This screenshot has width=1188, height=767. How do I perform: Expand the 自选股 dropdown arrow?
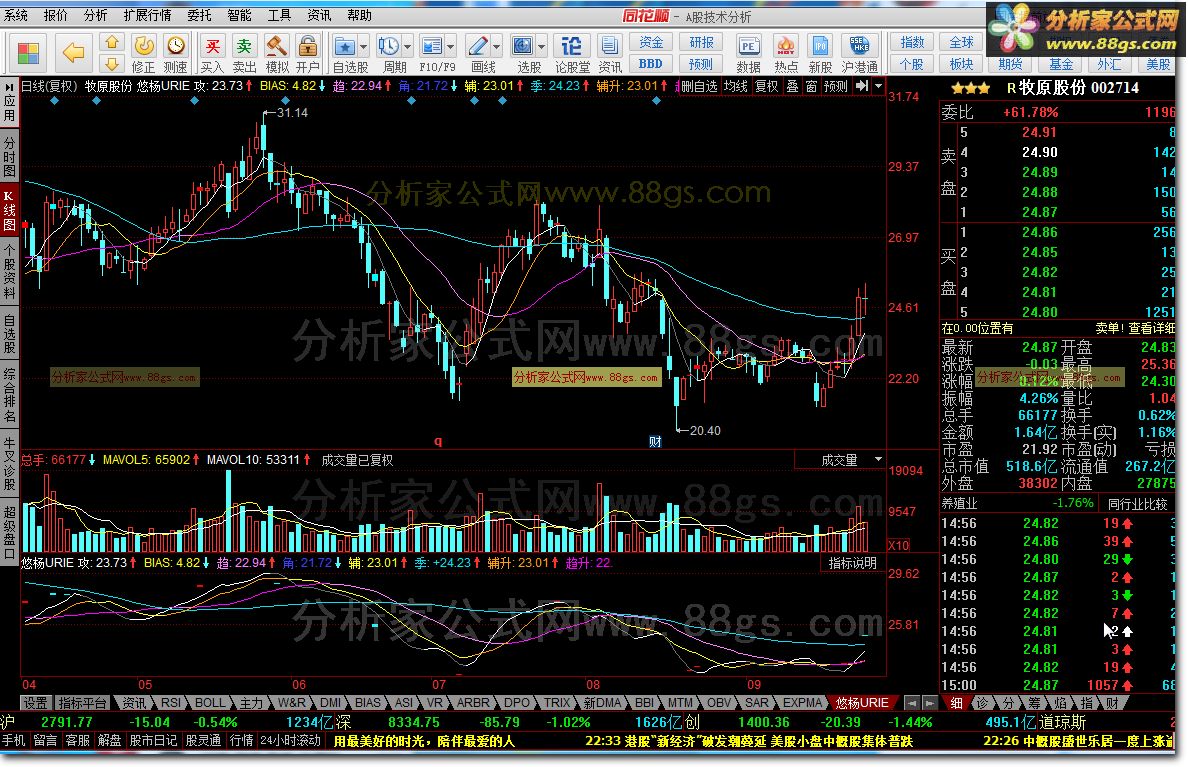coord(364,47)
